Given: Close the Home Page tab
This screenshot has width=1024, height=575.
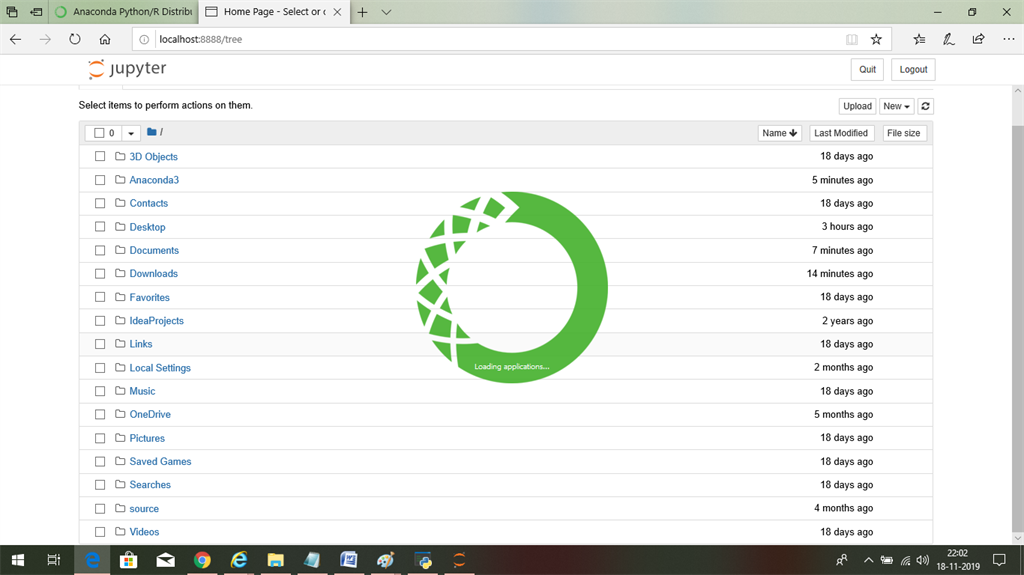Looking at the screenshot, I should click(337, 12).
